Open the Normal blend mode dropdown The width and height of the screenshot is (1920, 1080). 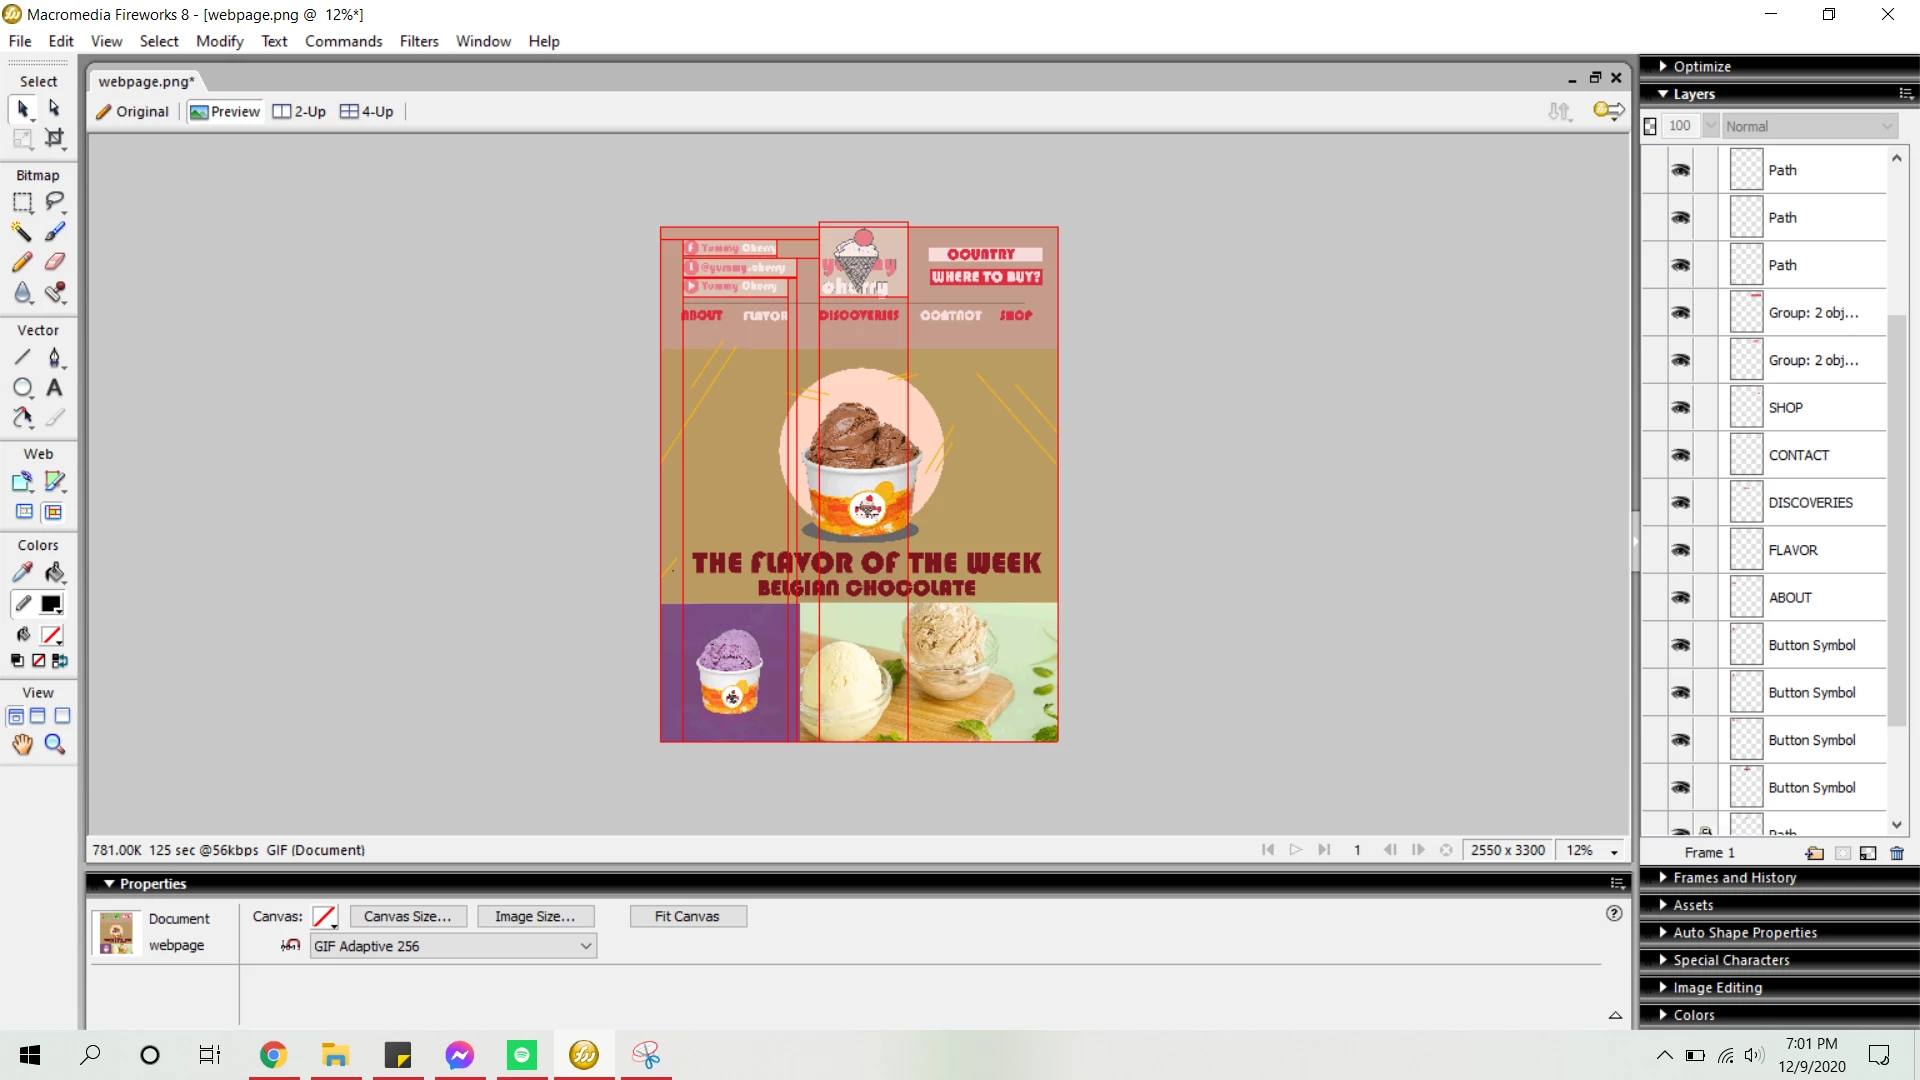tap(1808, 126)
